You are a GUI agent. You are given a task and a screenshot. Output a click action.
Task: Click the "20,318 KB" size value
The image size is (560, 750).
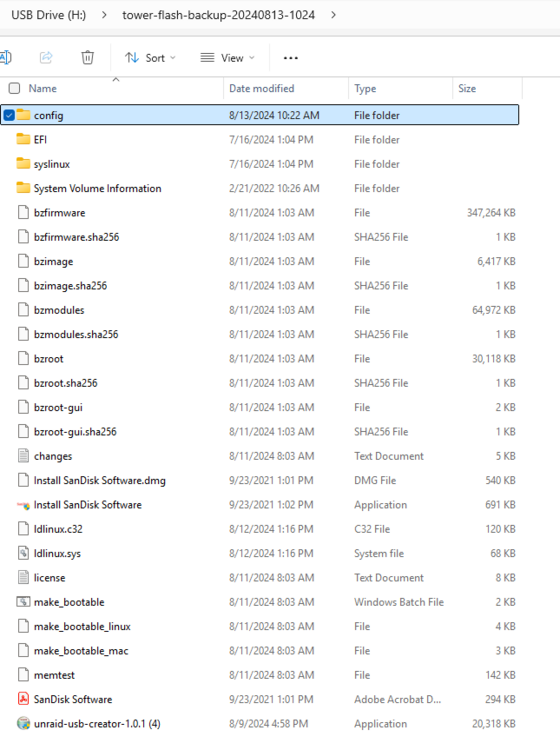(494, 724)
